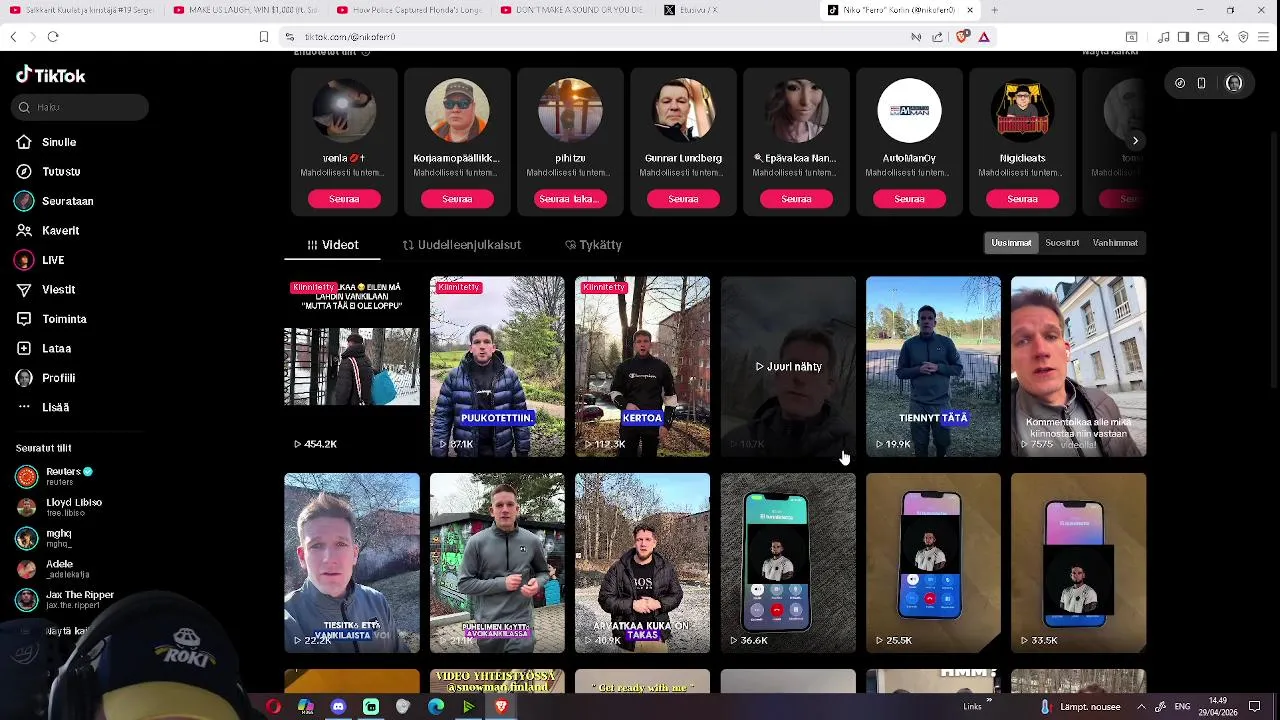The image size is (1280, 720).
Task: Open Microsoft Edge from the taskbar
Action: [436, 707]
